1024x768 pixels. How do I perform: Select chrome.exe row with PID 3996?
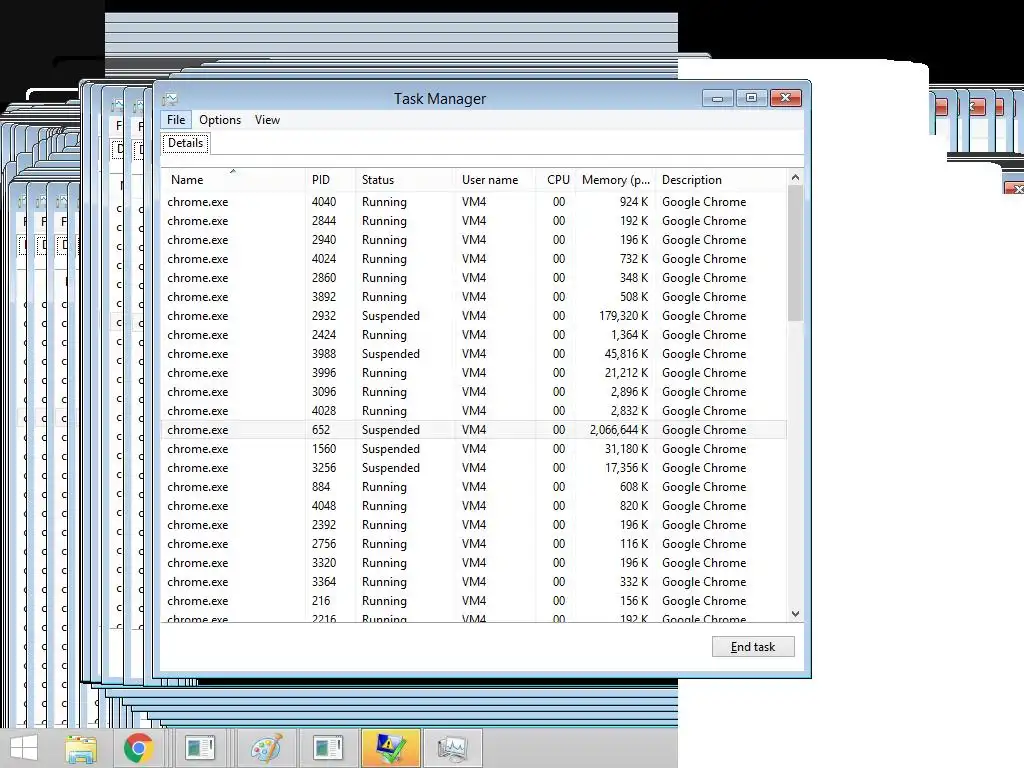[x=473, y=373]
